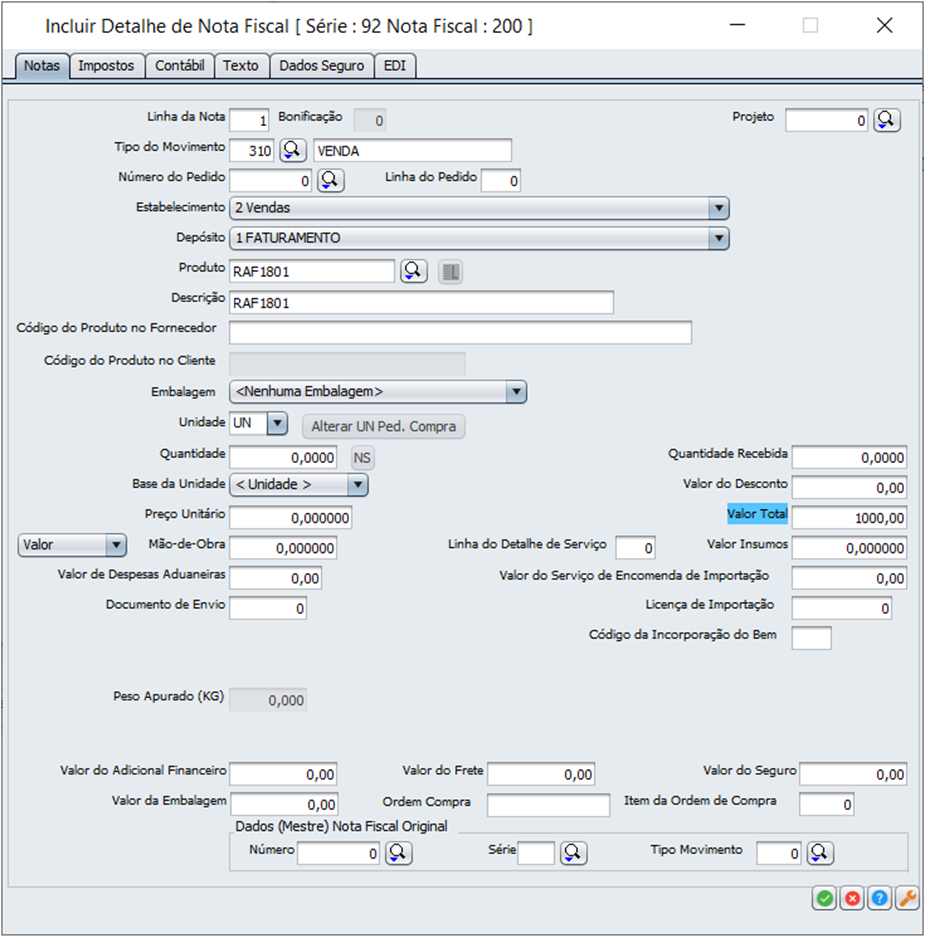Open lookup for Tipo do Movimento

point(292,150)
